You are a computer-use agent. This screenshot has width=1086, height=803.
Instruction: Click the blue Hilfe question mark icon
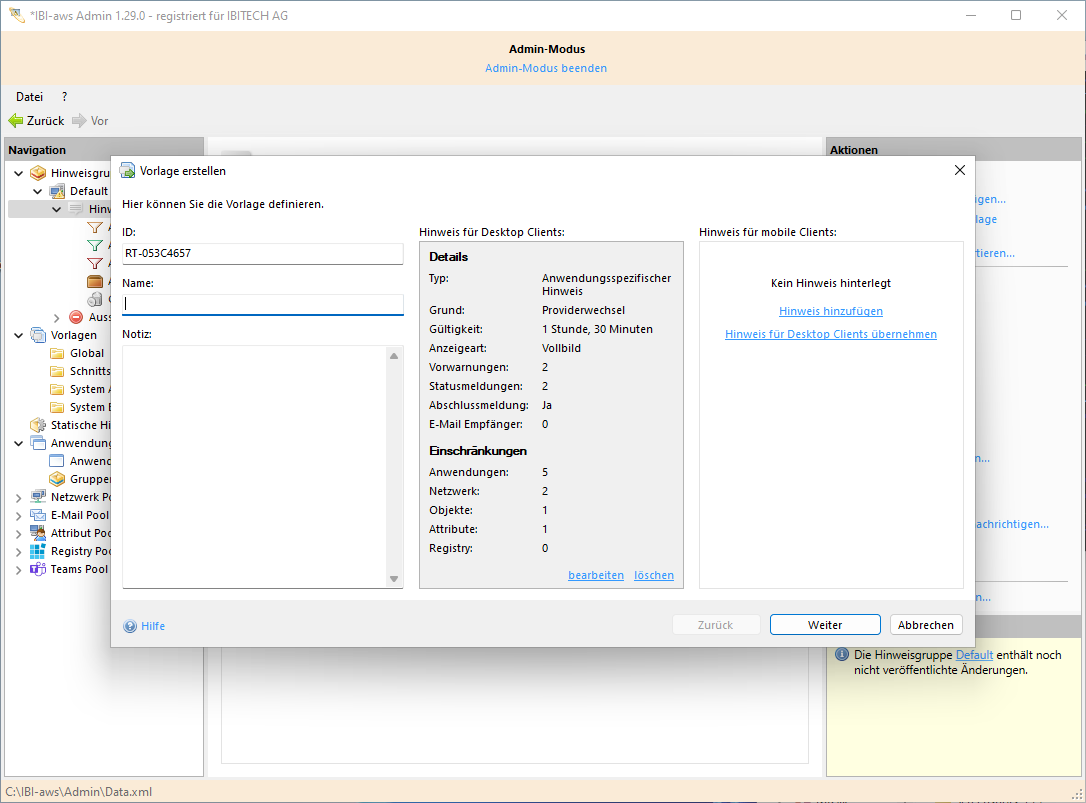(x=130, y=626)
